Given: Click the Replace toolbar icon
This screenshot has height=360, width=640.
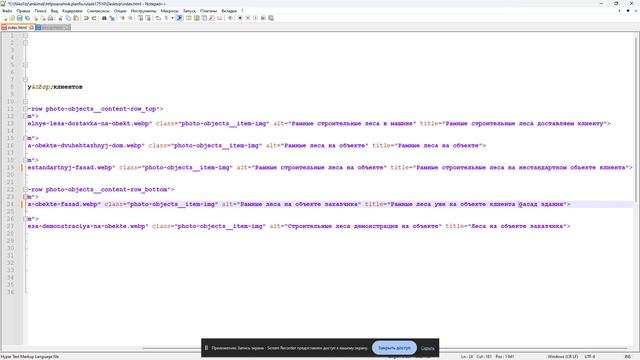Looking at the screenshot, I should click(112, 18).
